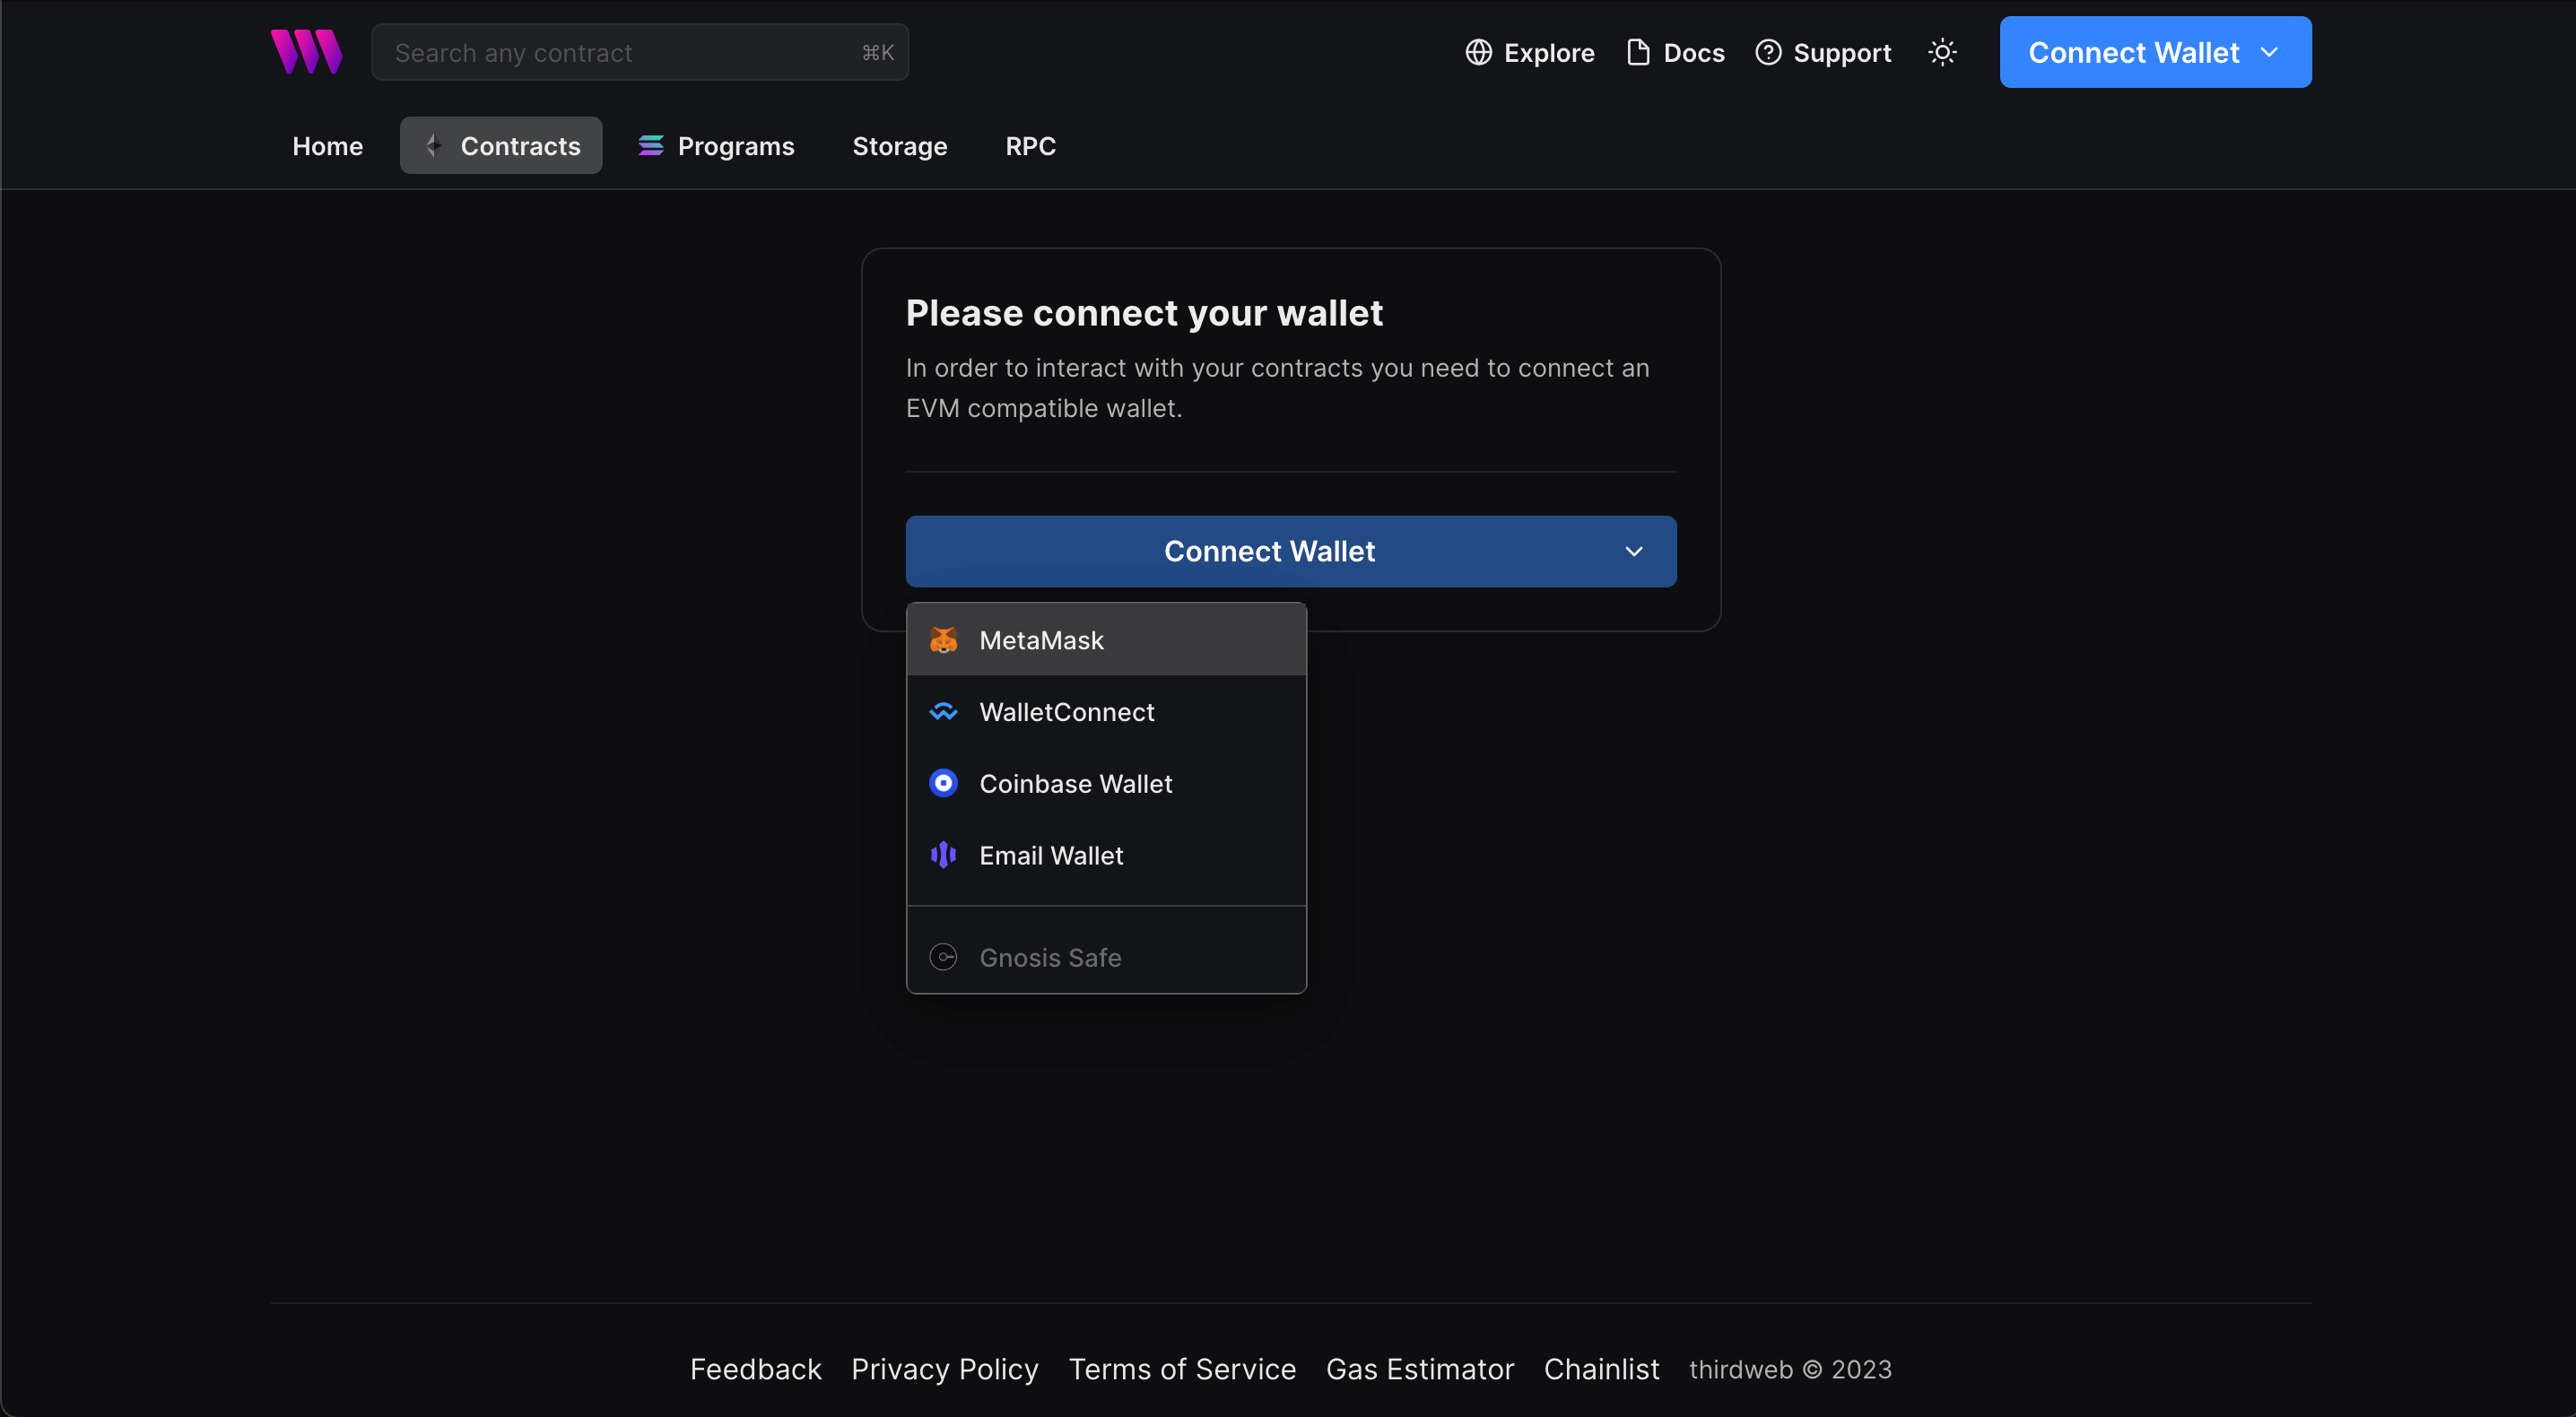The image size is (2576, 1417).
Task: Click the Privacy Policy link
Action: [x=944, y=1369]
